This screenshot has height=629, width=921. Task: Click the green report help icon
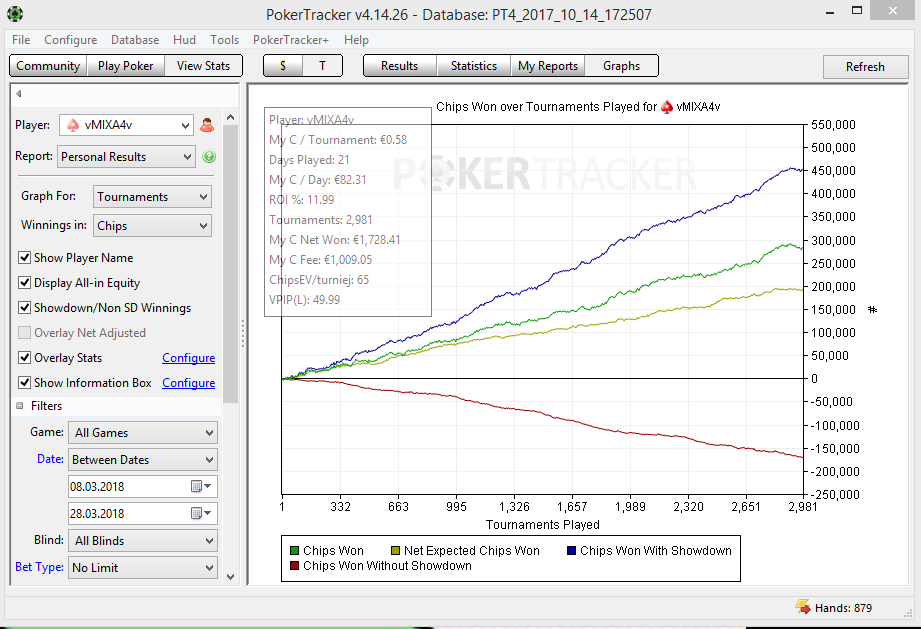click(209, 156)
